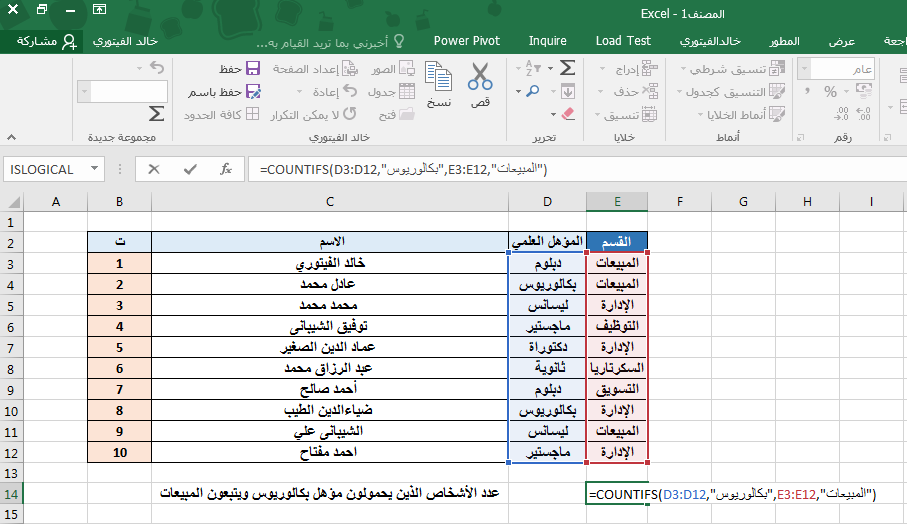
Task: Click the Save (حفظ) floppy icon
Action: point(253,68)
